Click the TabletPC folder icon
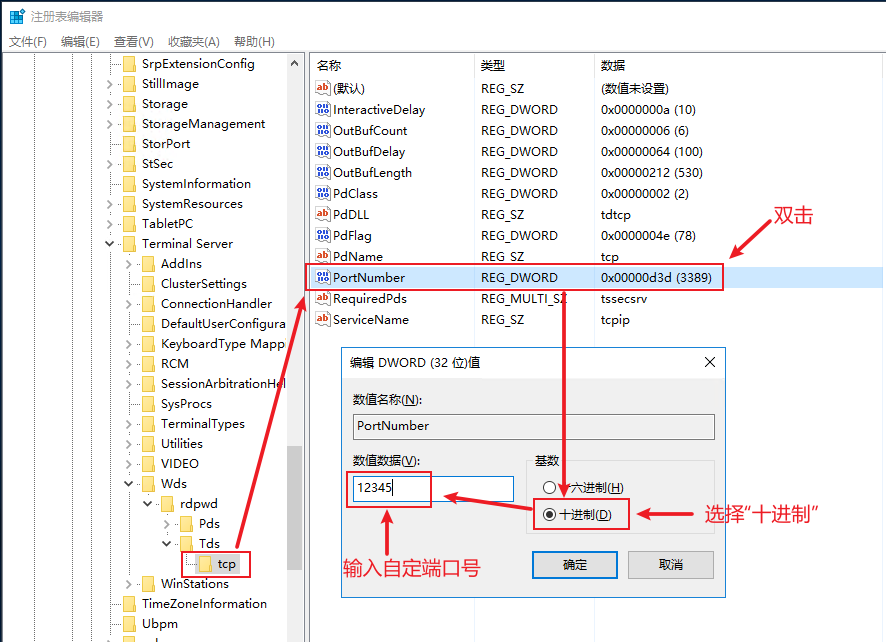 point(129,224)
